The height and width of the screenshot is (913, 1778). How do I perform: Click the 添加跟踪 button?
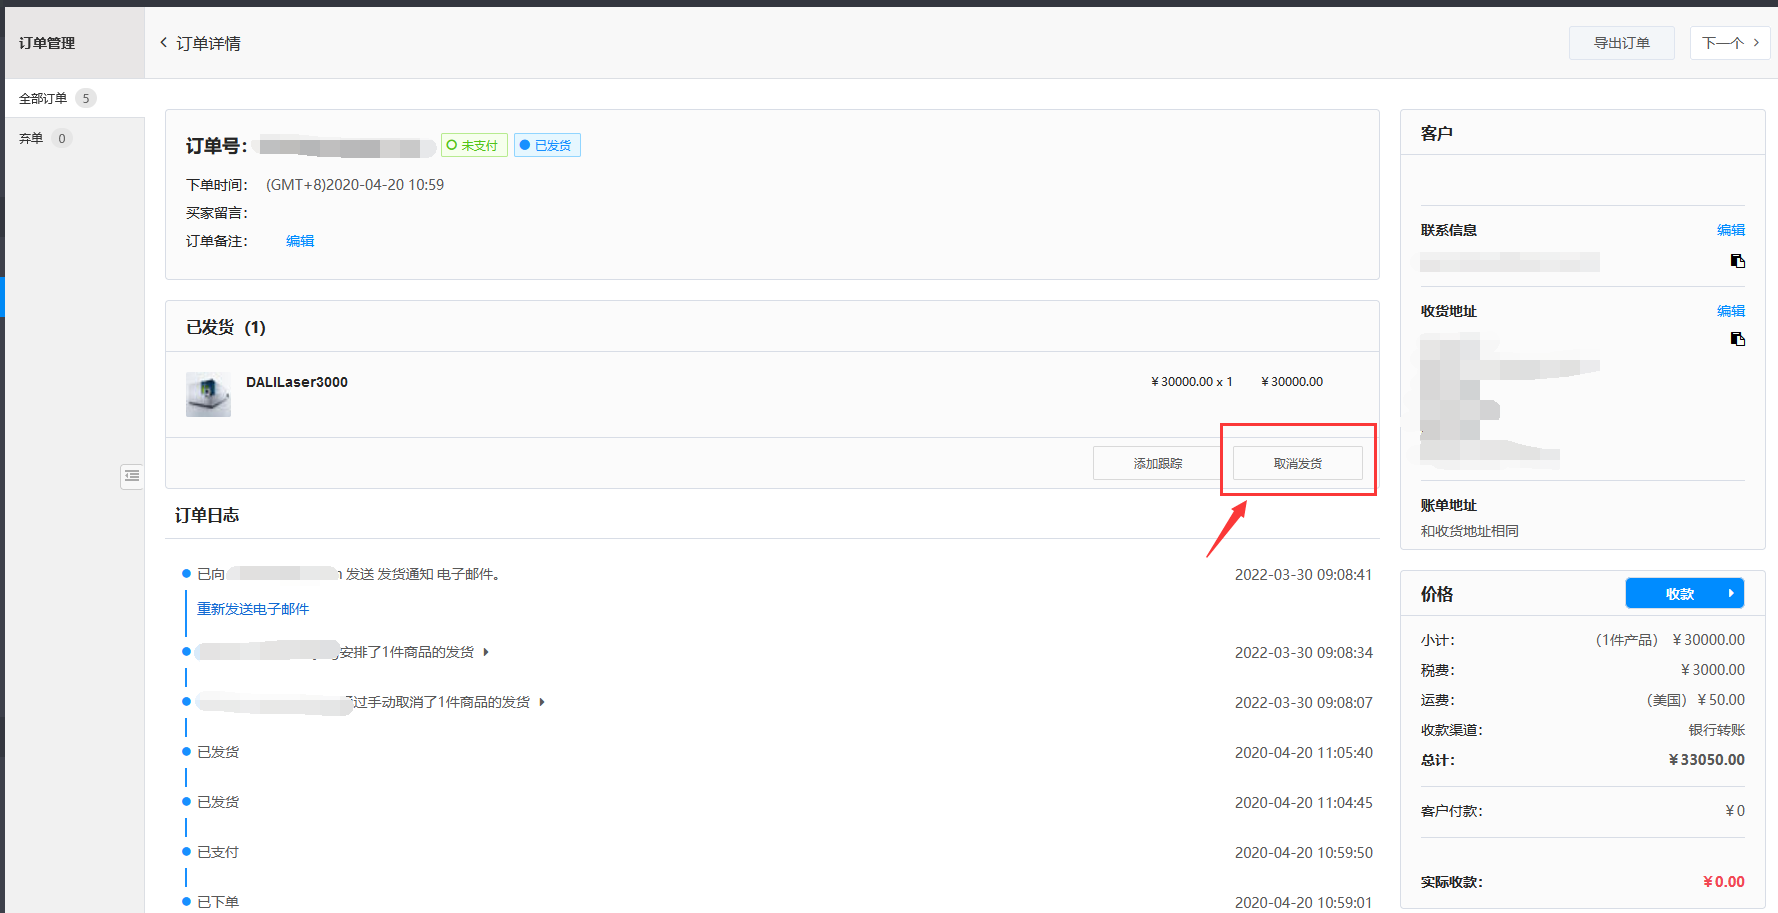(x=1157, y=463)
